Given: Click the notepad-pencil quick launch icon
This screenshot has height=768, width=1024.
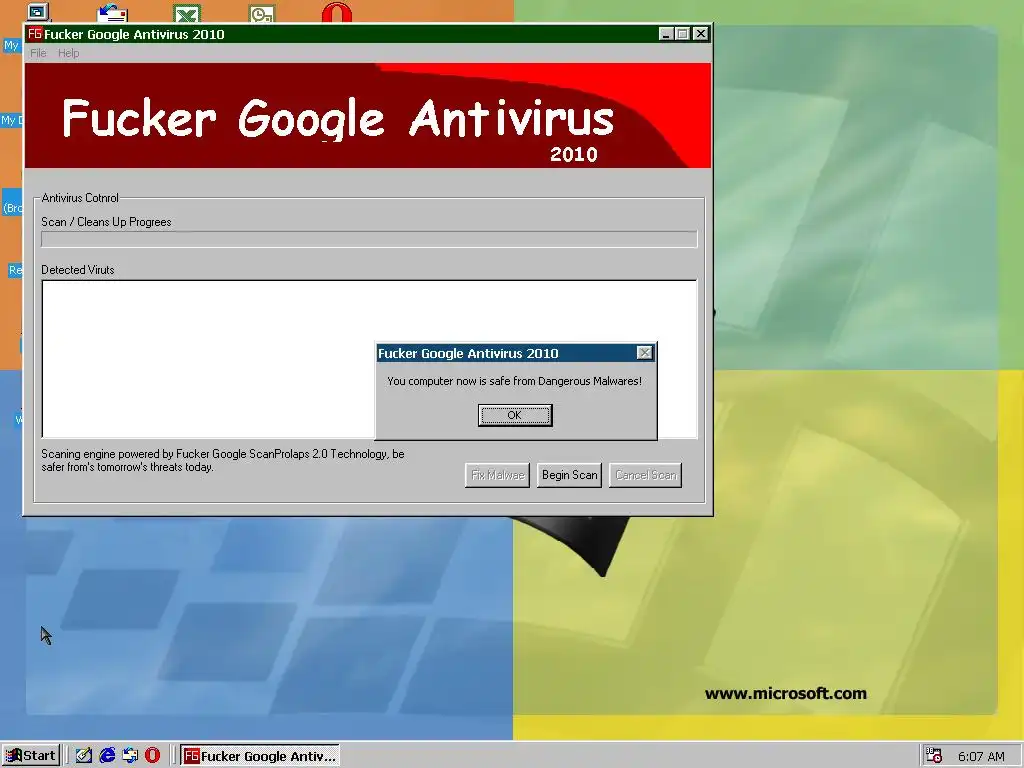Looking at the screenshot, I should 84,756.
